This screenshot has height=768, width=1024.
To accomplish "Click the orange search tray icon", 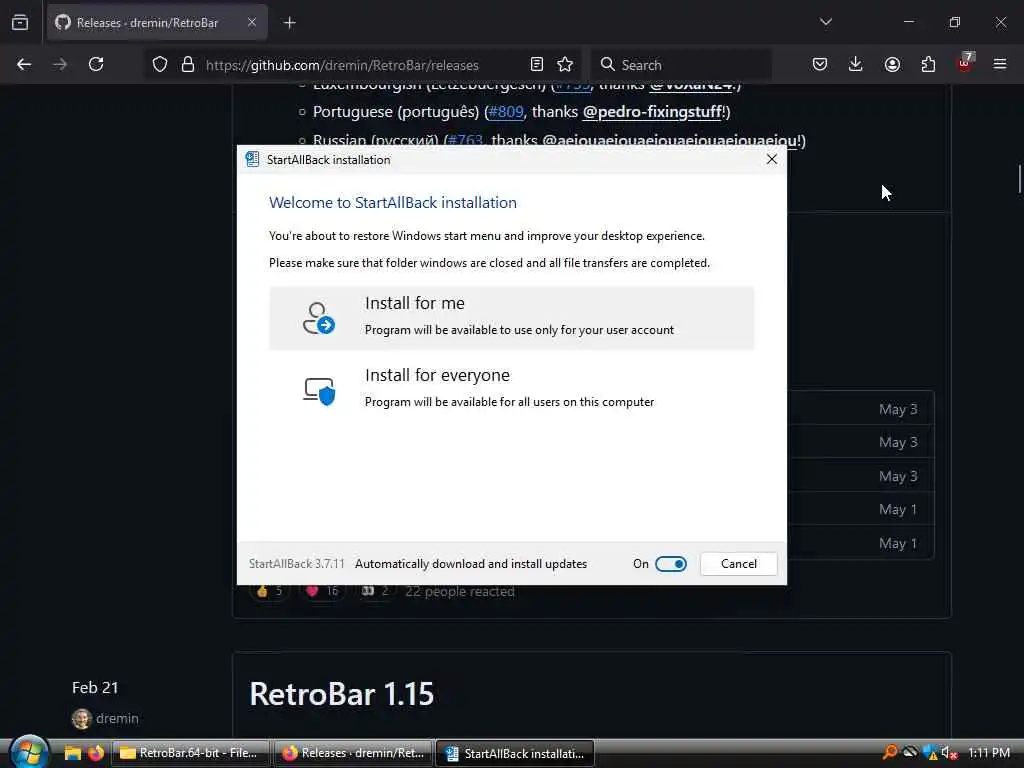I will 889,752.
